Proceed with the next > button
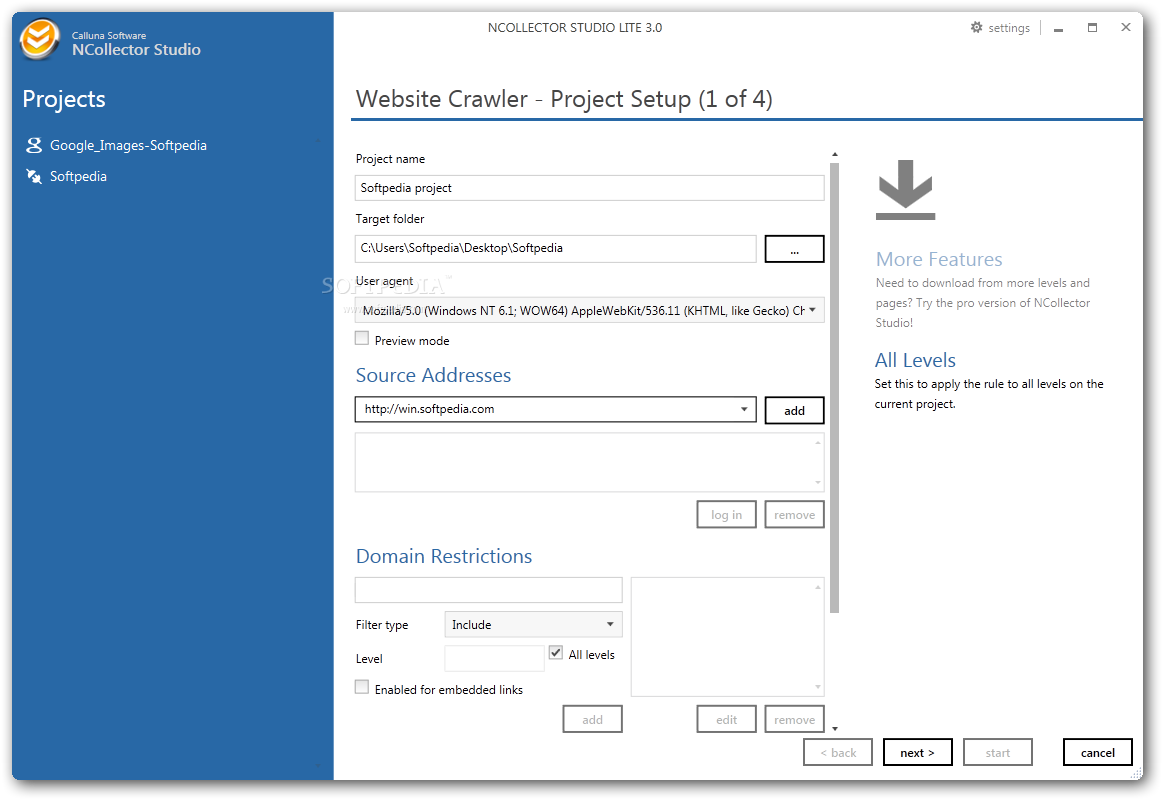The width and height of the screenshot is (1163, 800). 917,753
